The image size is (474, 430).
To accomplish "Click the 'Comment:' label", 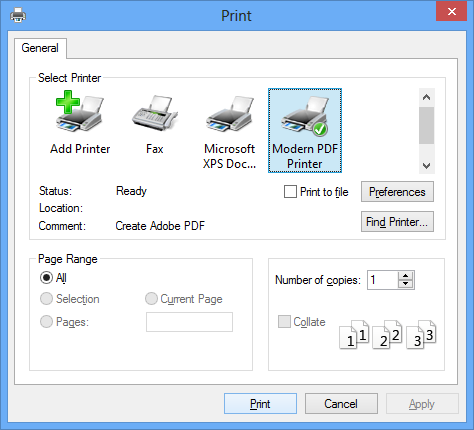I will [62, 226].
